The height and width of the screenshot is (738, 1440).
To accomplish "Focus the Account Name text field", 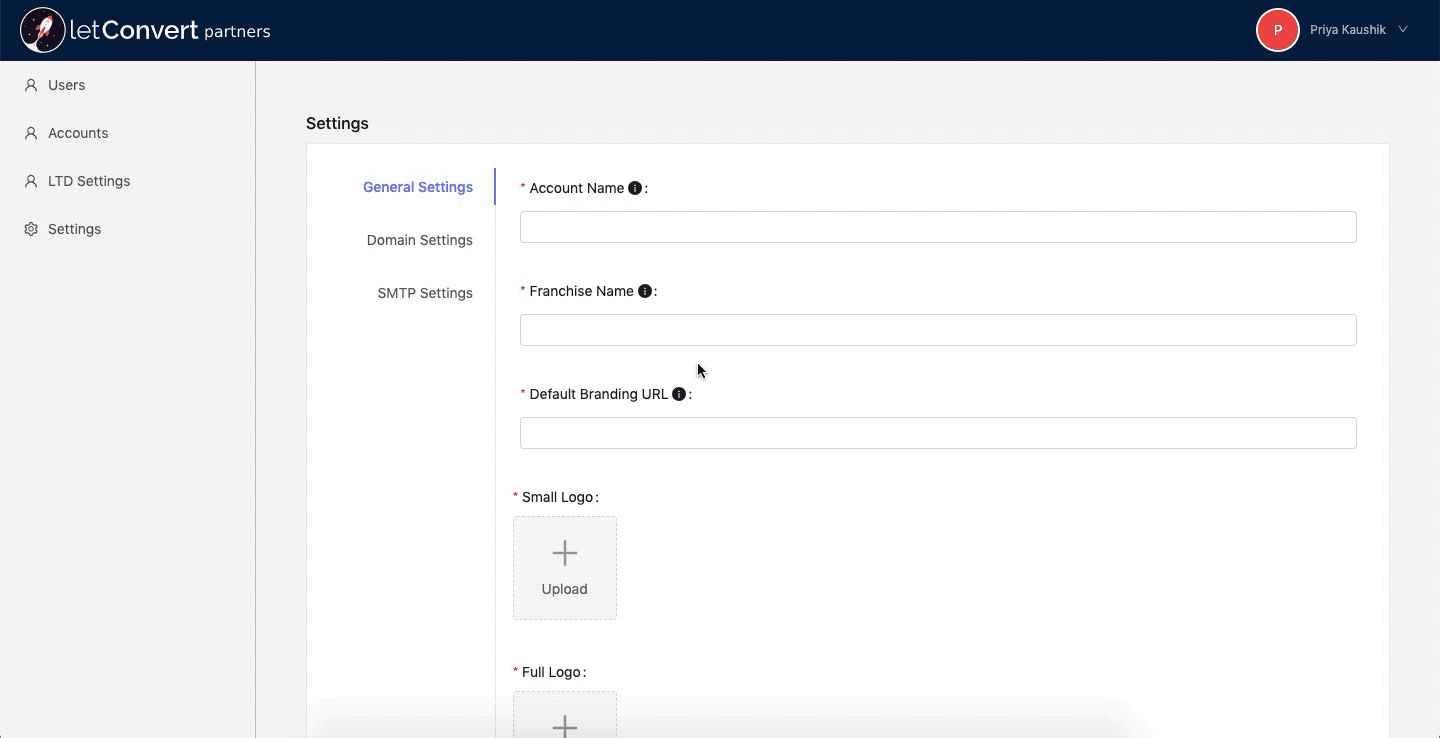I will (x=937, y=227).
